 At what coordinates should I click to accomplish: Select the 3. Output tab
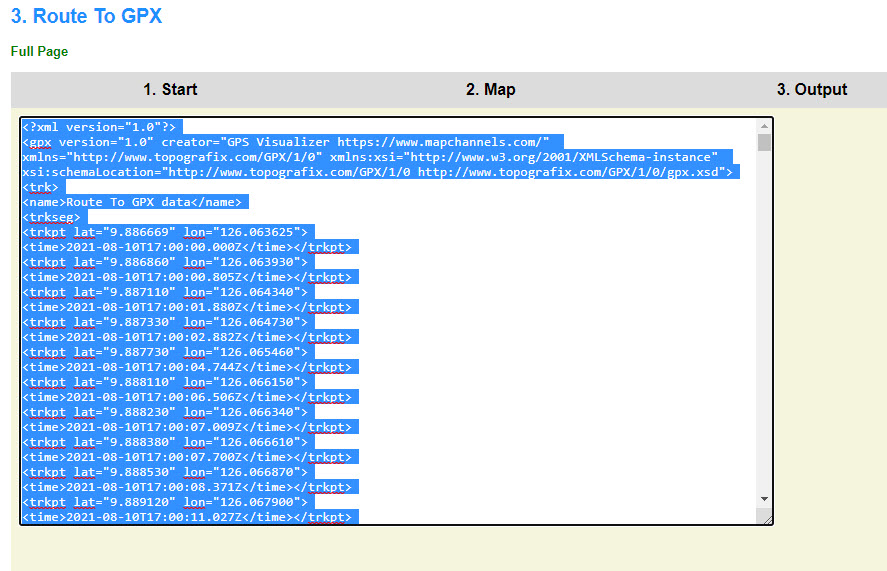[x=811, y=89]
